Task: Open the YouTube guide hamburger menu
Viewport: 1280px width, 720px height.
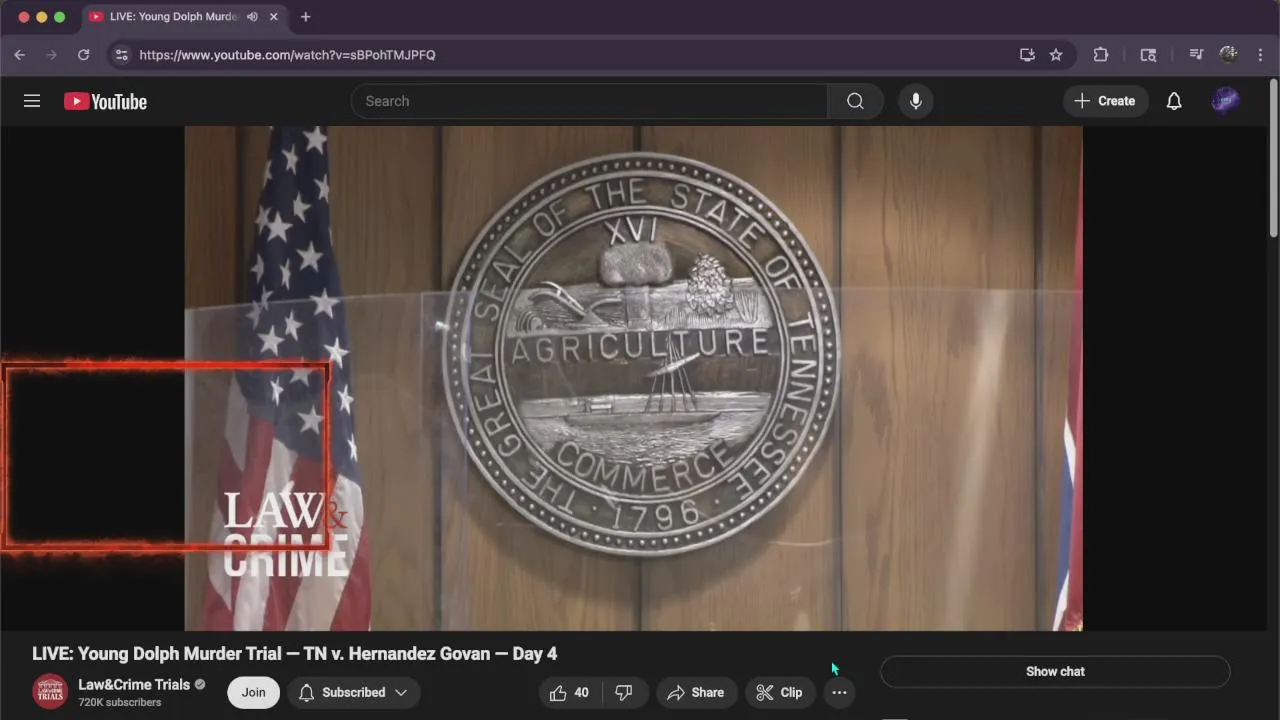Action: click(x=32, y=101)
